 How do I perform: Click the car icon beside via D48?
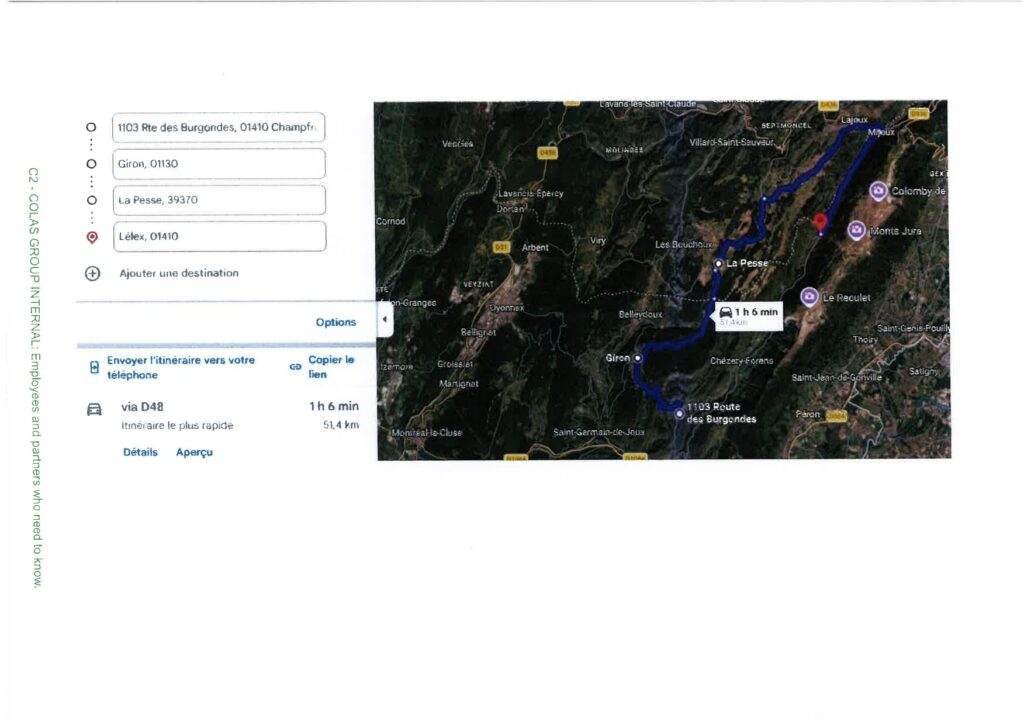[x=94, y=410]
